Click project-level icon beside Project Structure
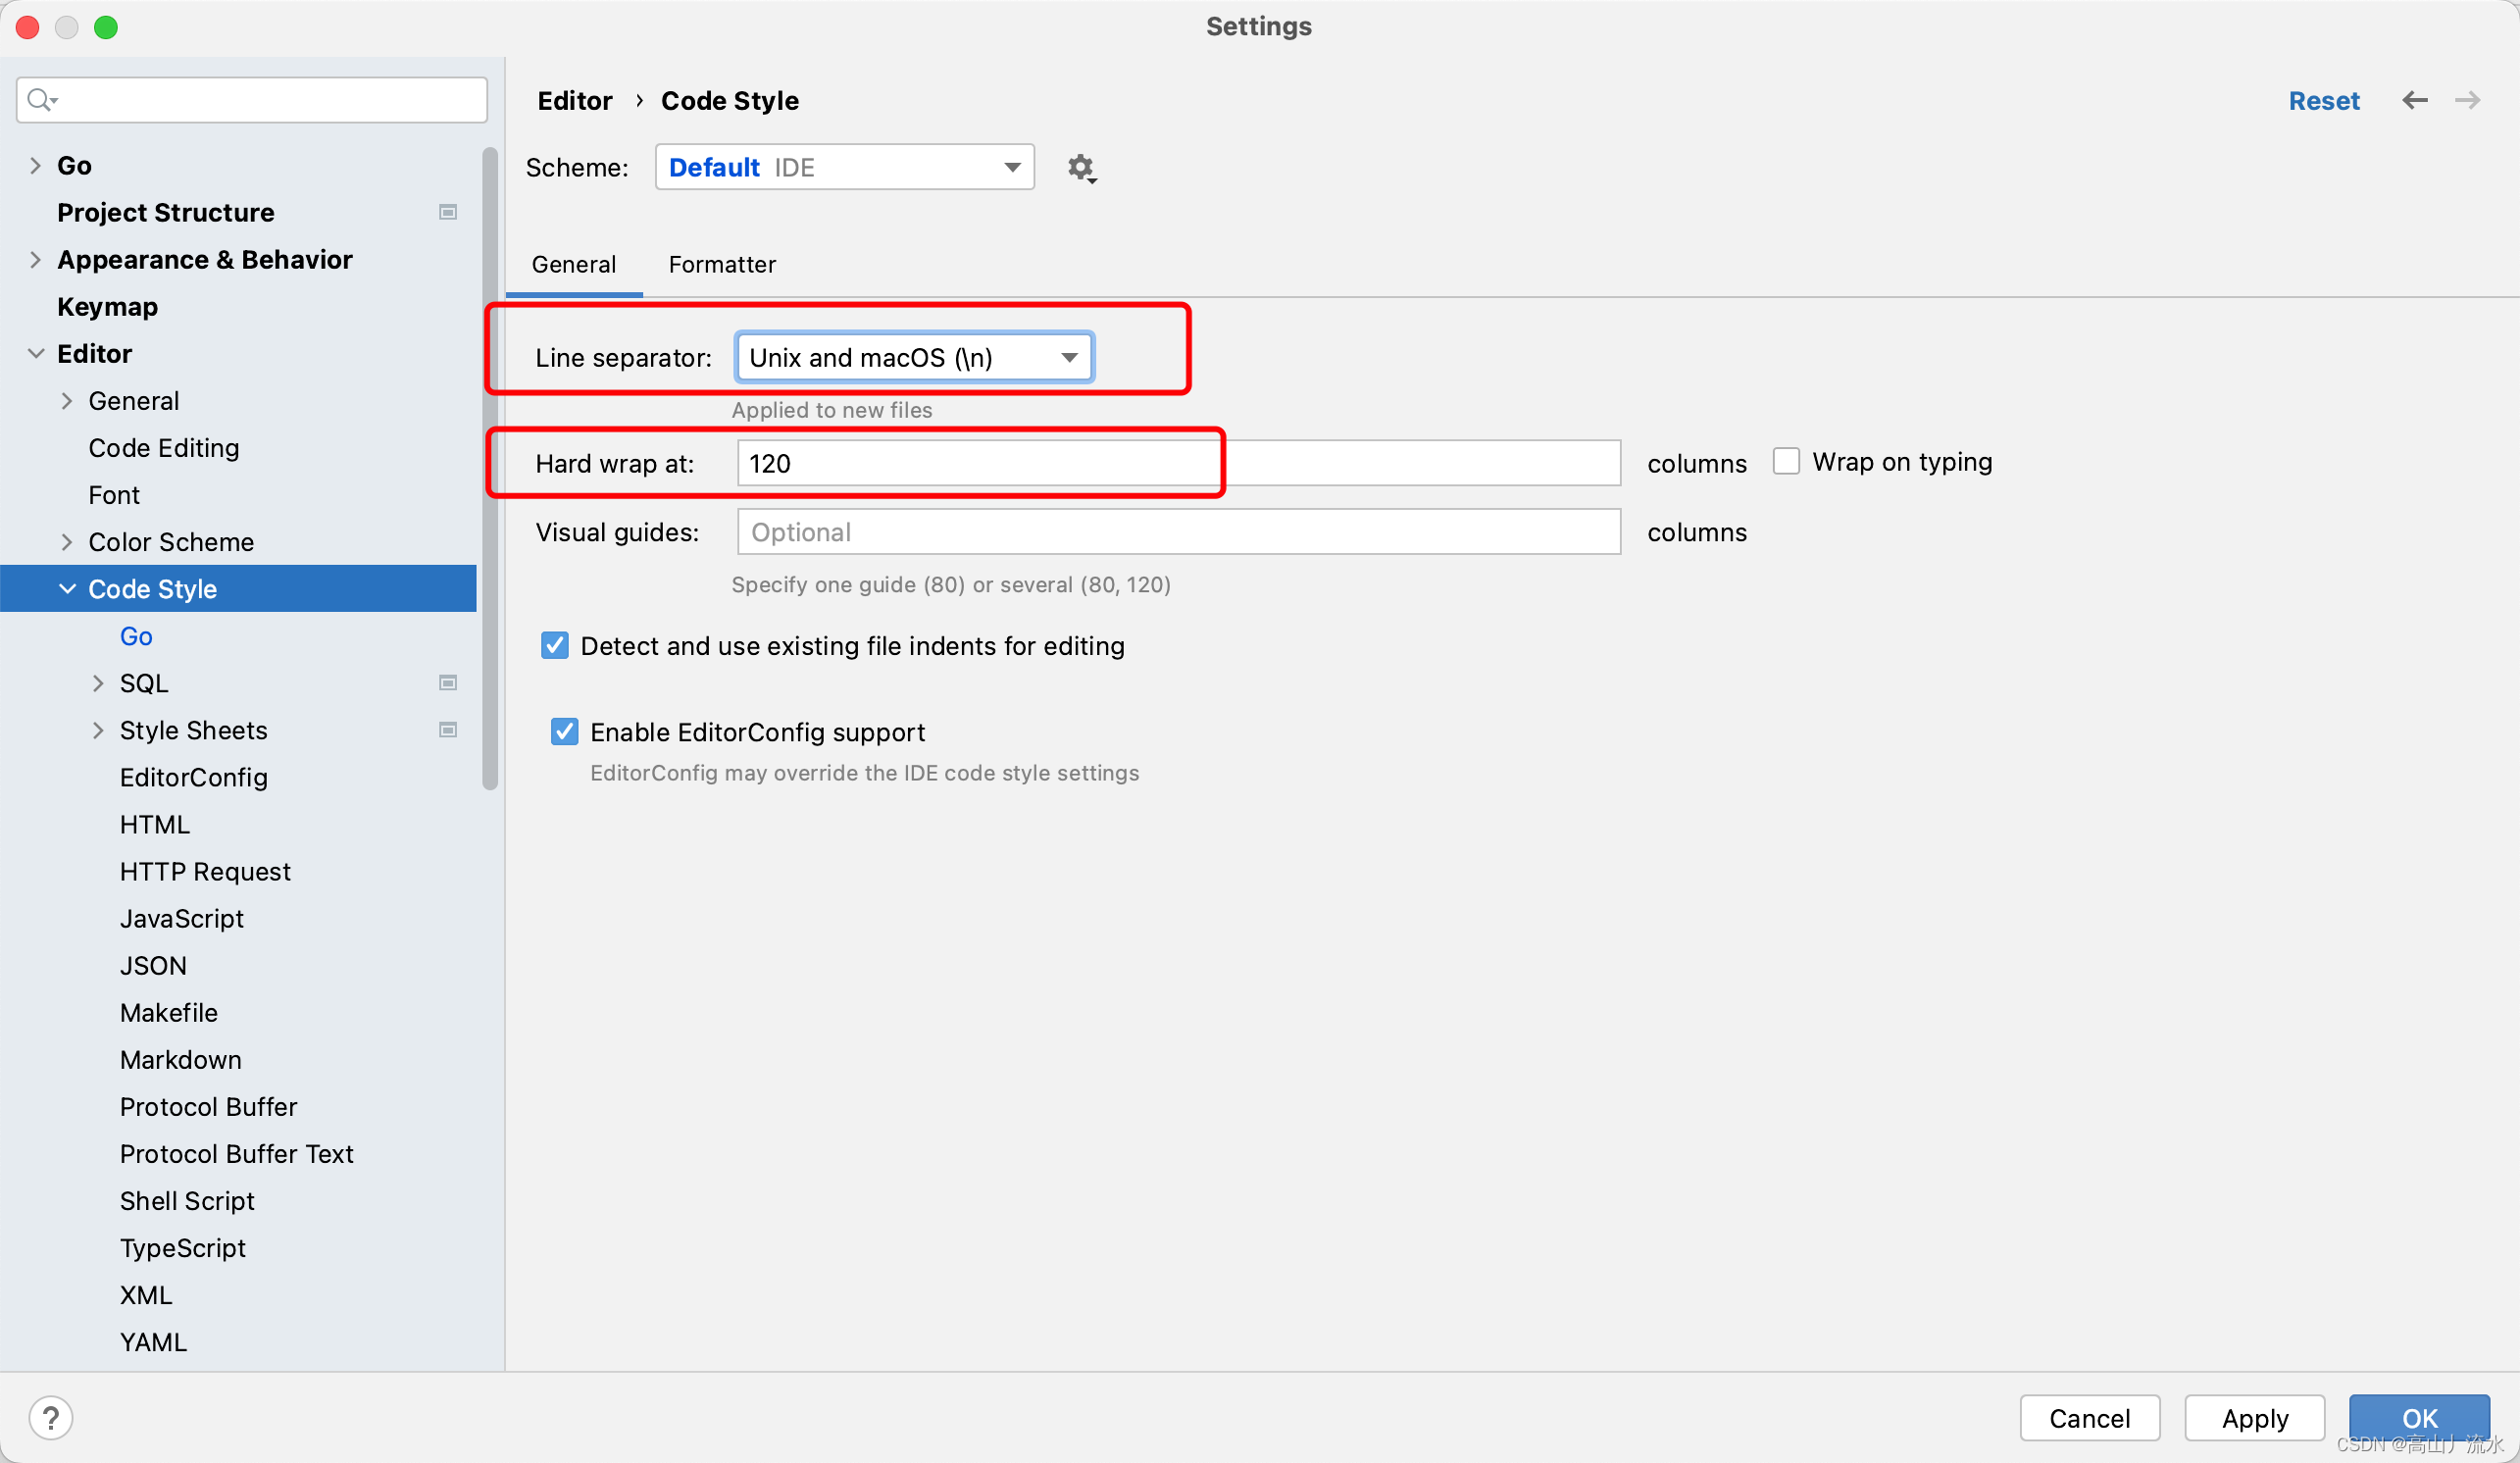Viewport: 2520px width, 1463px height. click(448, 212)
